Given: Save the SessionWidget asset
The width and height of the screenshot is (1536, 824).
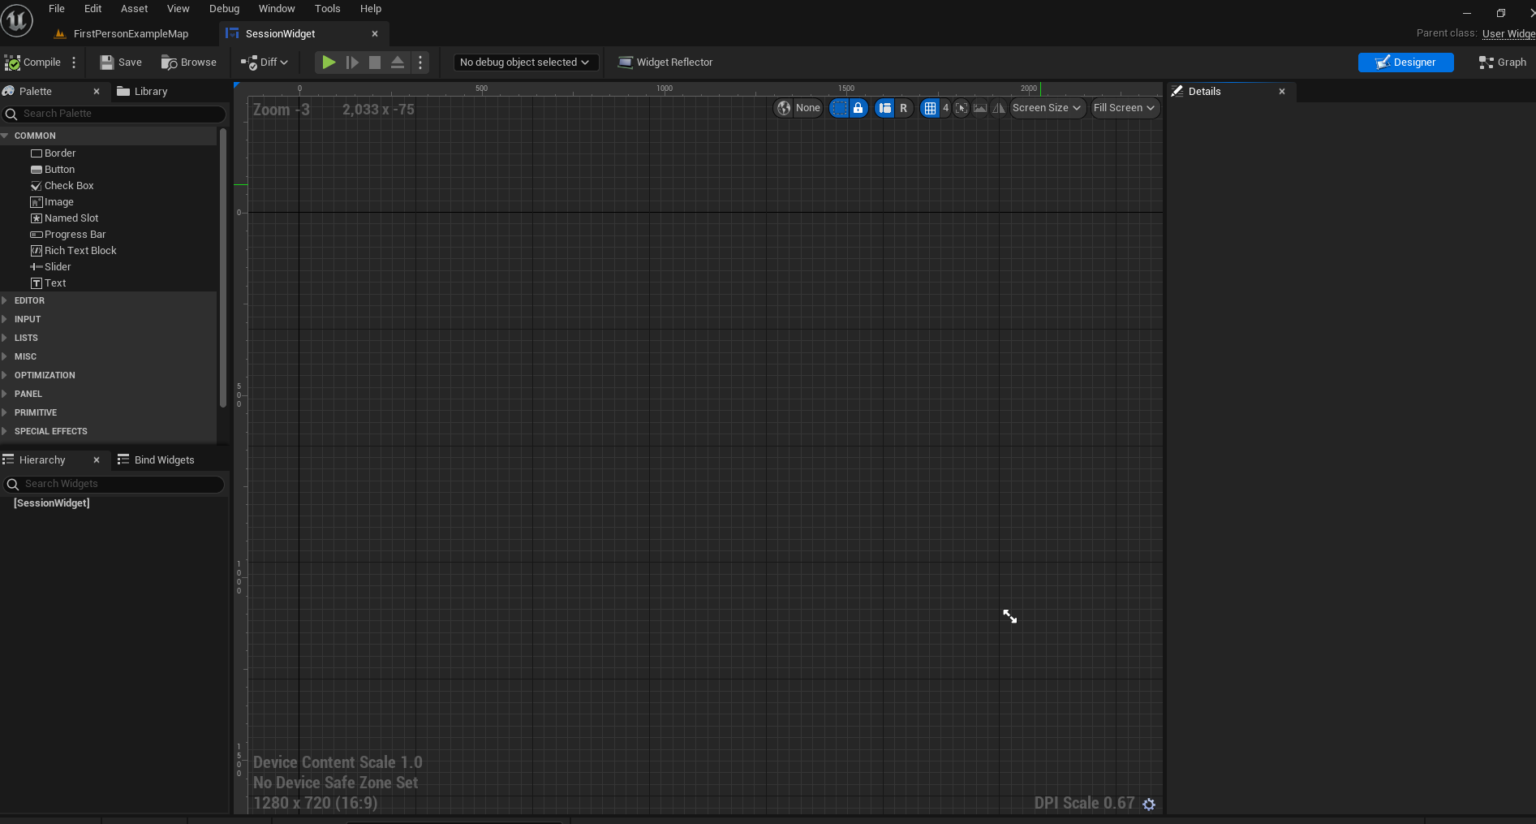Looking at the screenshot, I should tap(119, 62).
